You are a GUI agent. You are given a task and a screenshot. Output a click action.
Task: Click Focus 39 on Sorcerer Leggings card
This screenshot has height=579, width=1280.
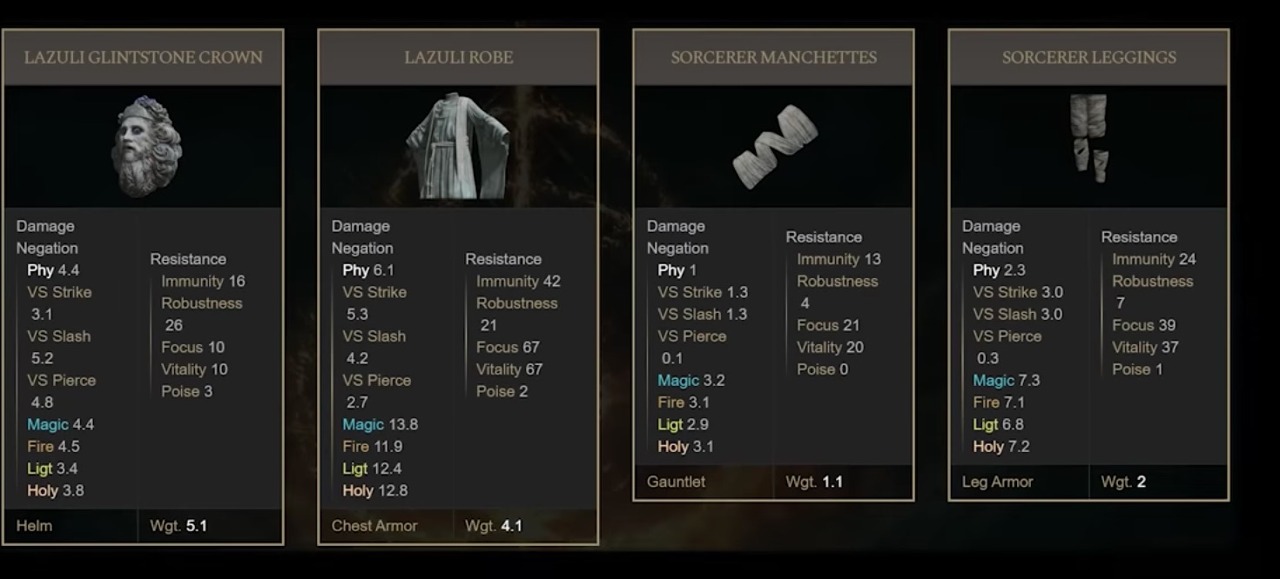pos(1144,325)
